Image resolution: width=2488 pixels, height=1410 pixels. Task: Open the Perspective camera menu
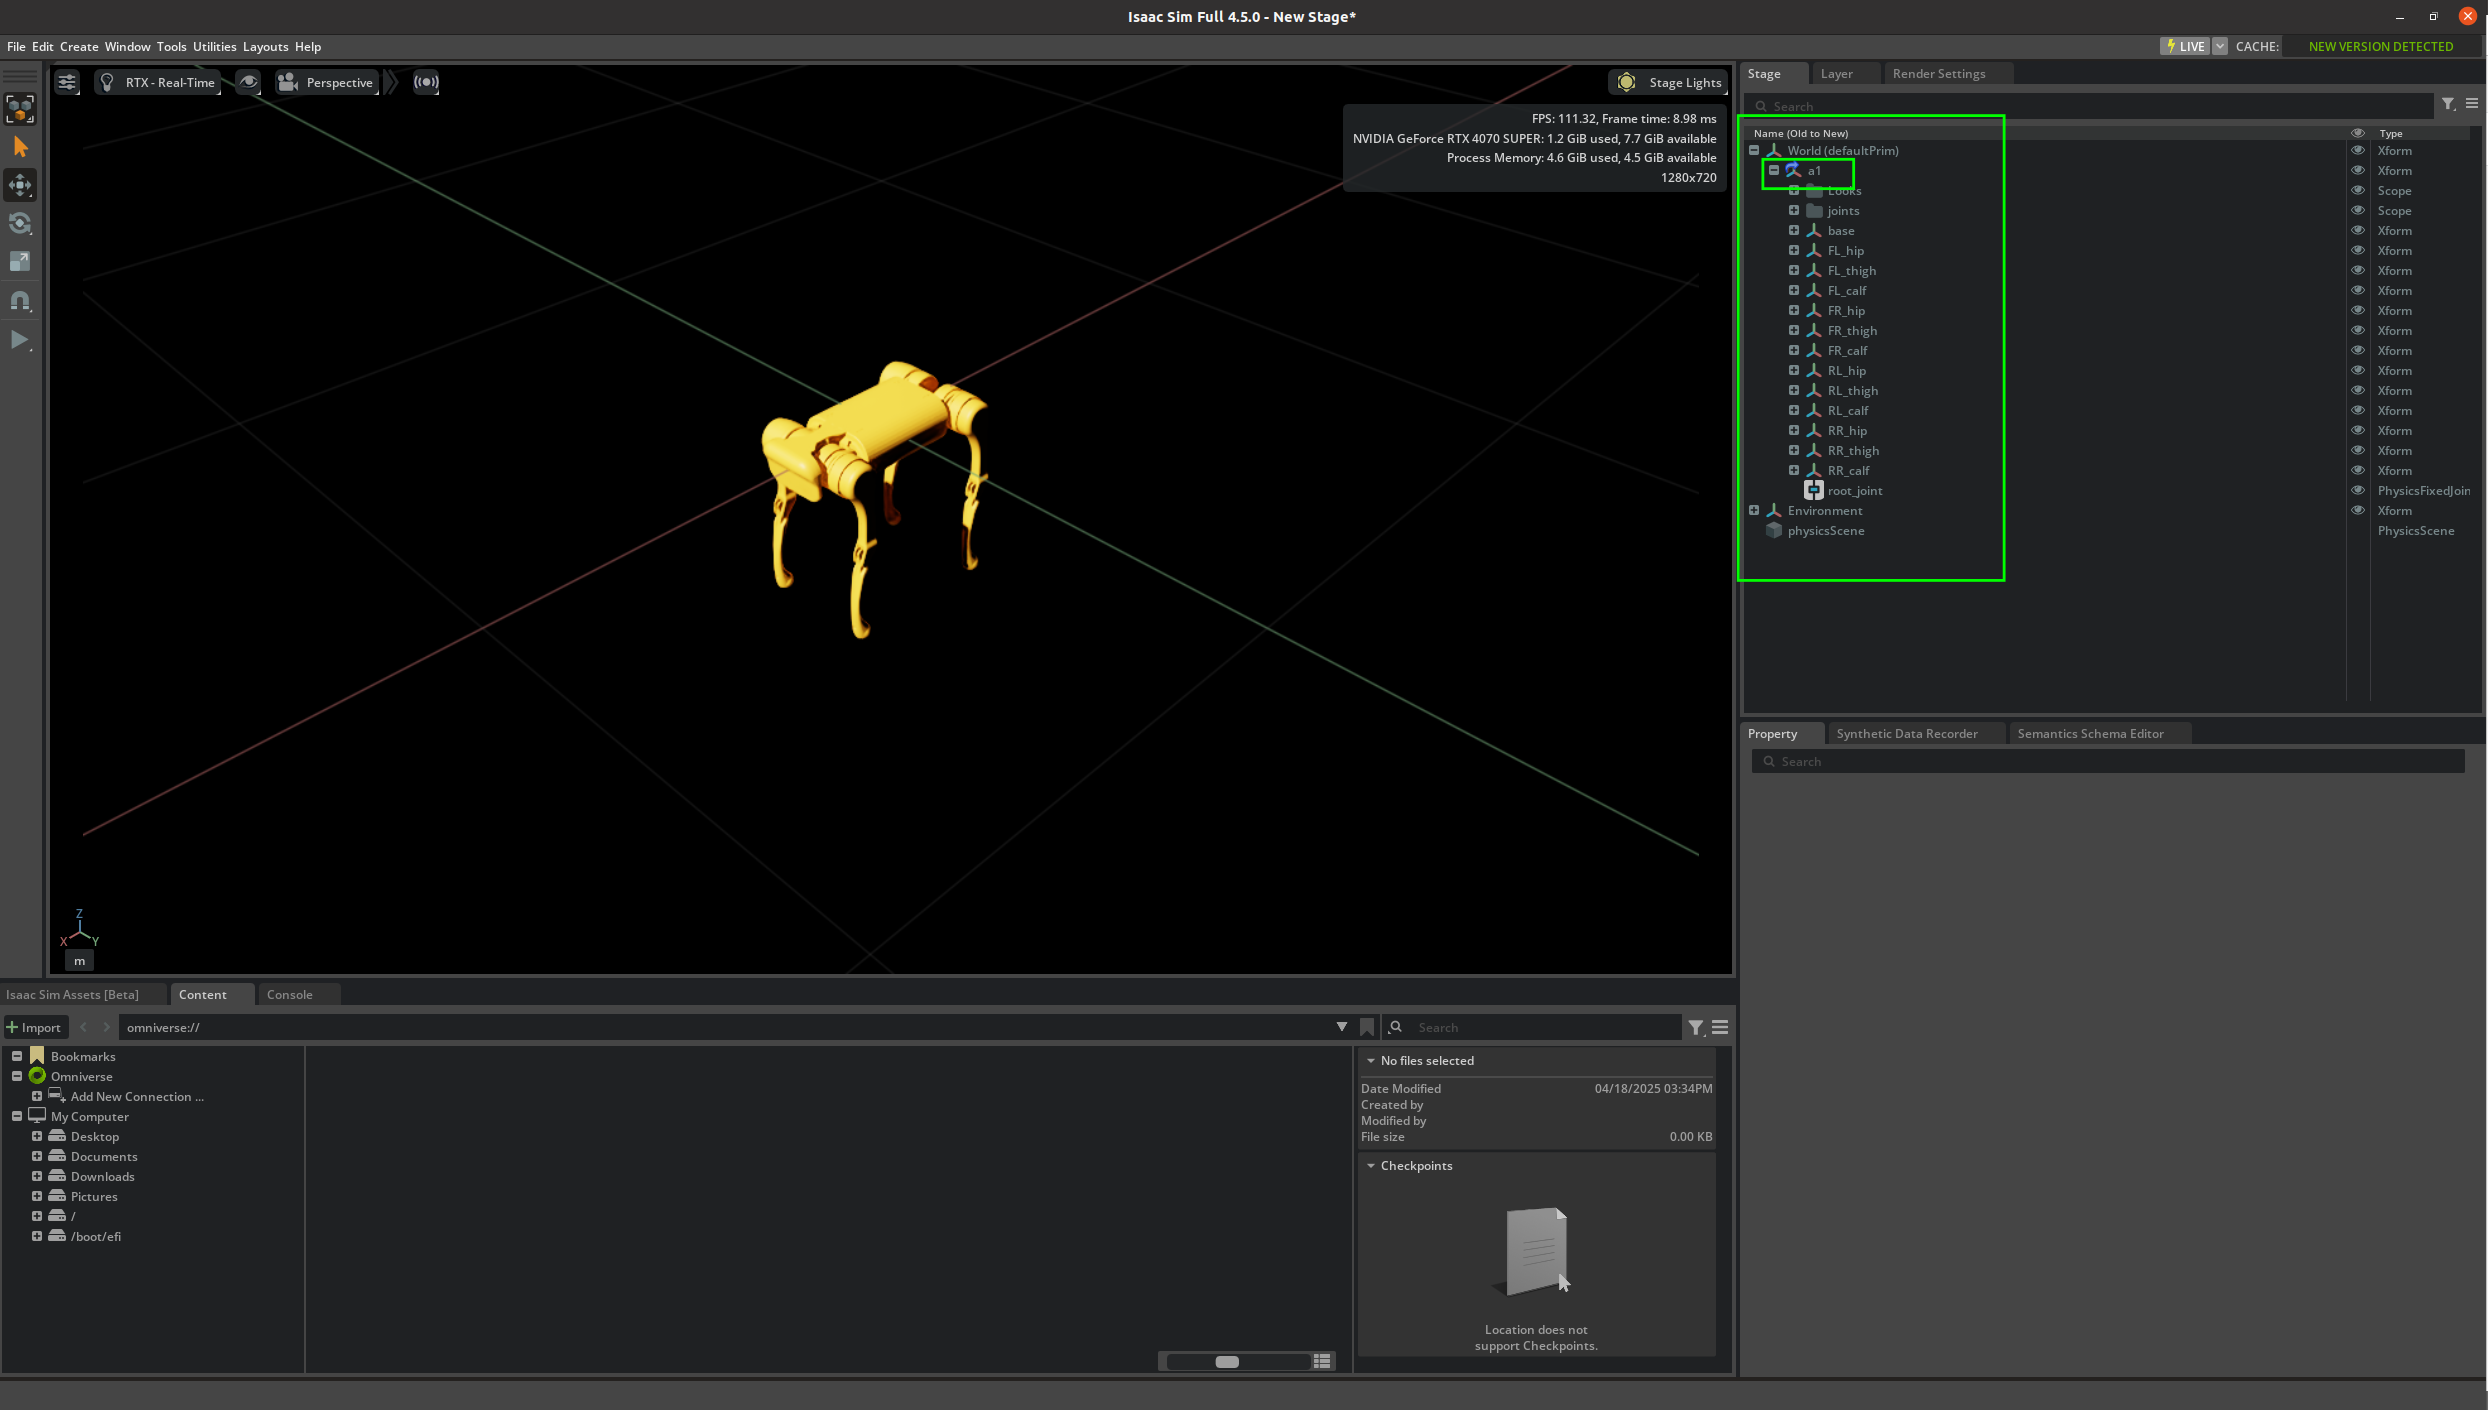tap(327, 82)
